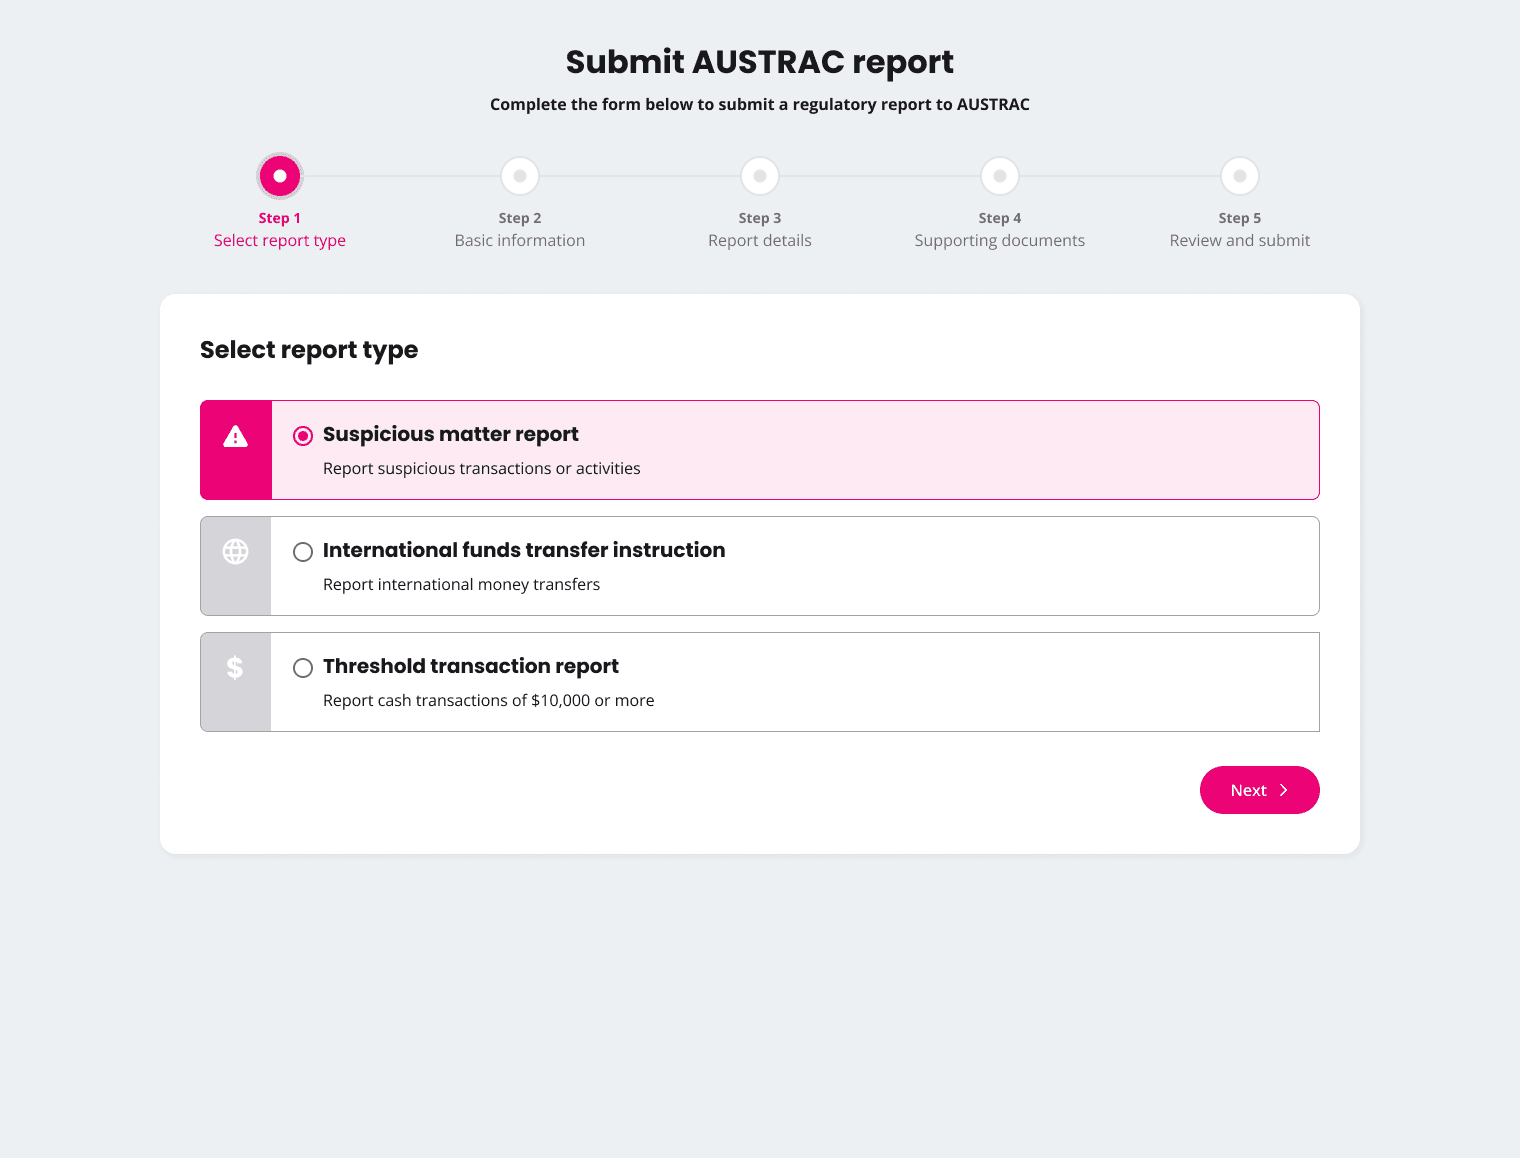
Task: Jump to Supporting documents step label
Action: coord(1000,241)
